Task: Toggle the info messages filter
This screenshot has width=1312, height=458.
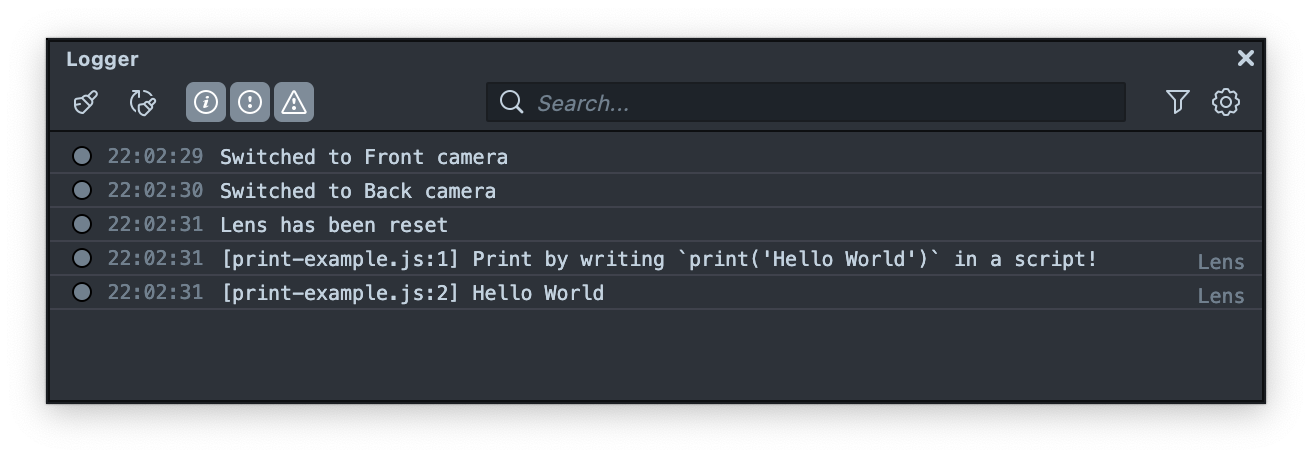Action: click(206, 102)
